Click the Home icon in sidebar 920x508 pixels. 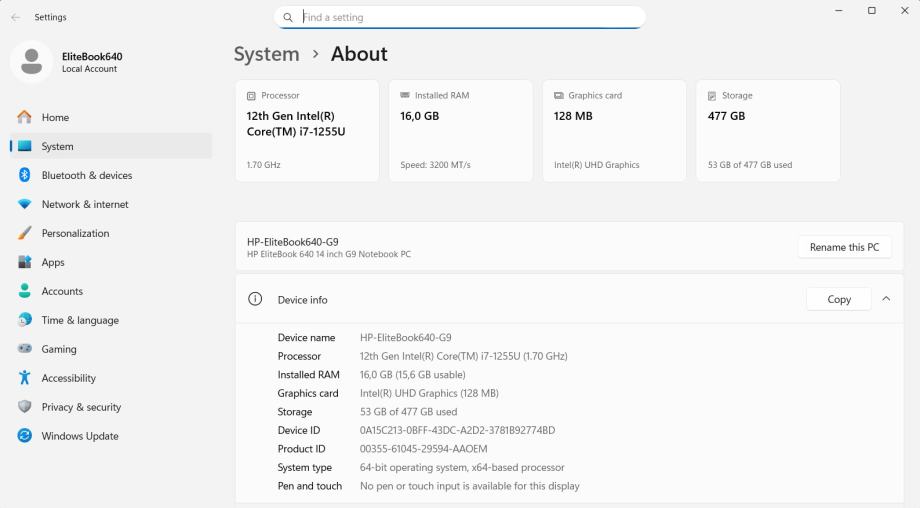25,117
